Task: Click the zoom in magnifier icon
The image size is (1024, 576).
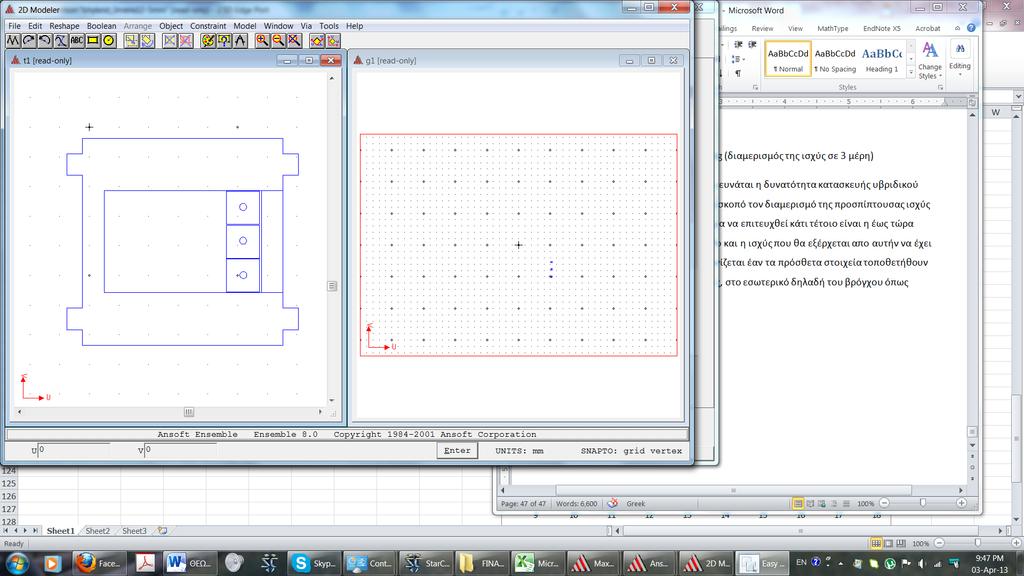Action: pos(263,40)
